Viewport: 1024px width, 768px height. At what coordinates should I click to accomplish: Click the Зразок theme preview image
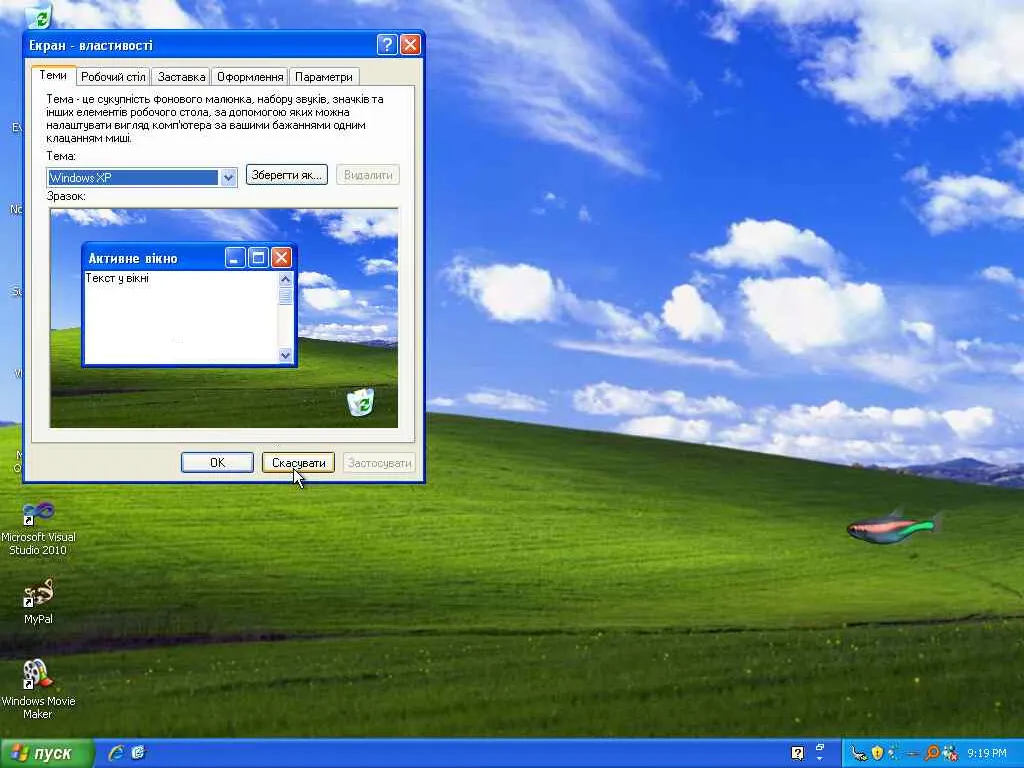(x=224, y=318)
